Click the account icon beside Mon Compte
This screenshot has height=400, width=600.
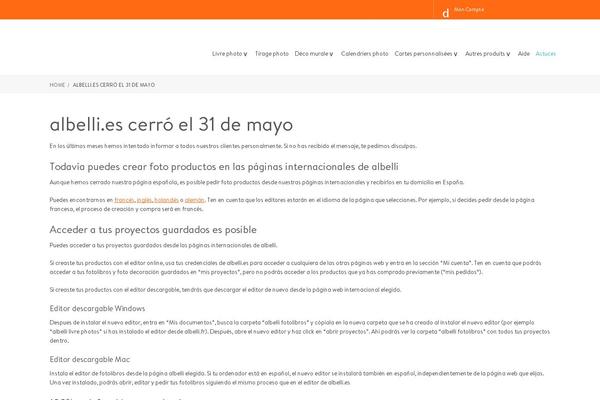tap(445, 13)
